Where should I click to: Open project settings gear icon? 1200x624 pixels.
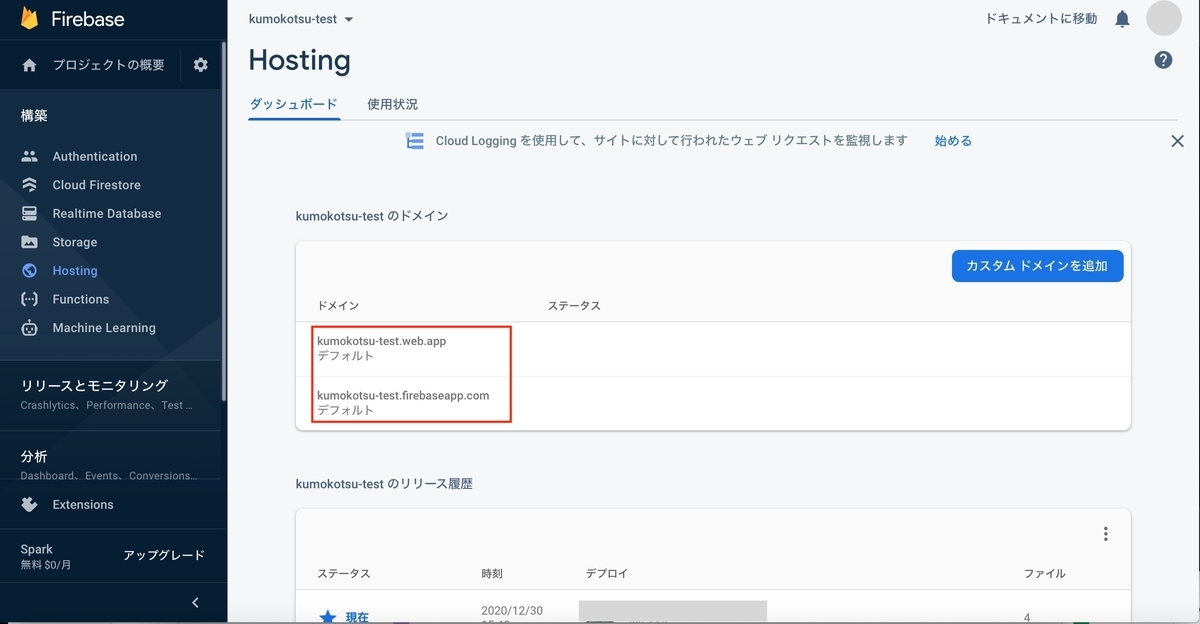point(201,65)
